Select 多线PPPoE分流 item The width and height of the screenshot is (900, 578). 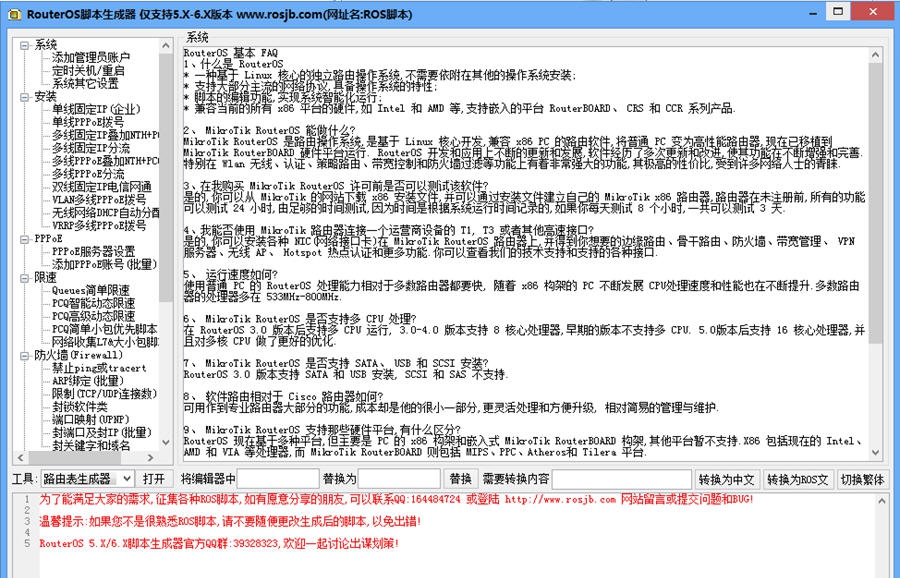click(x=88, y=174)
